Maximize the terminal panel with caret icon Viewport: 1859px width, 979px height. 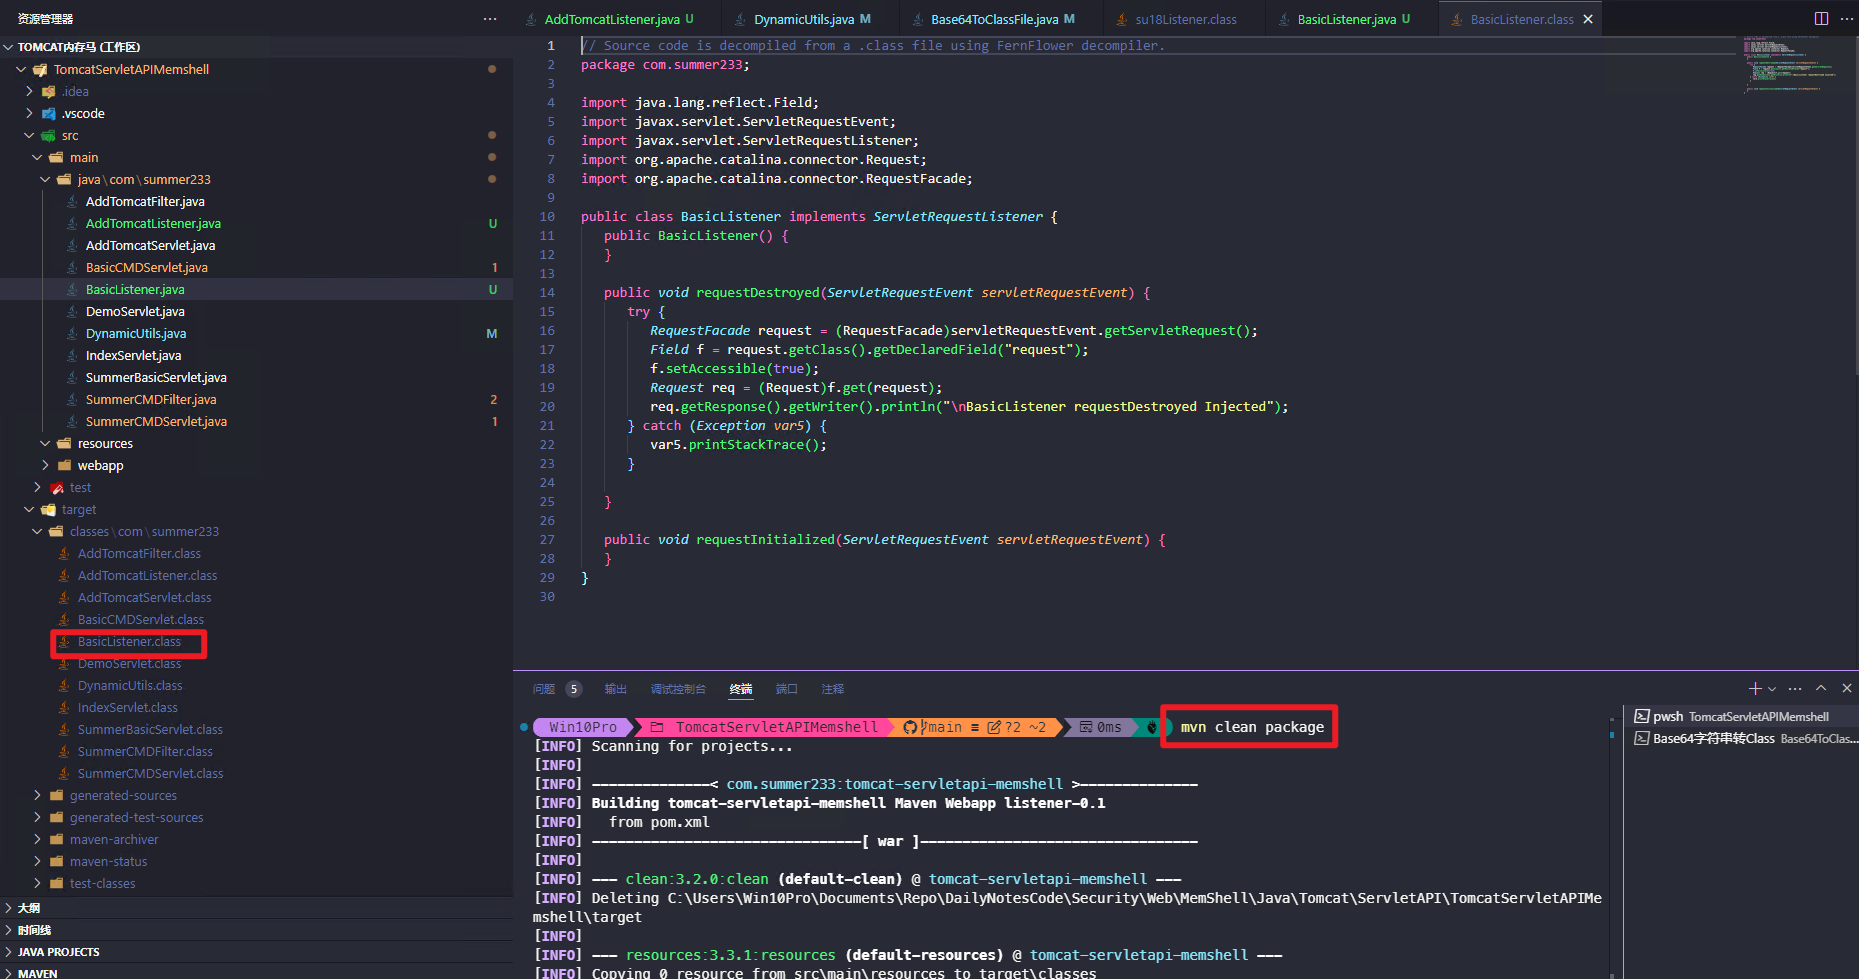coord(1821,688)
